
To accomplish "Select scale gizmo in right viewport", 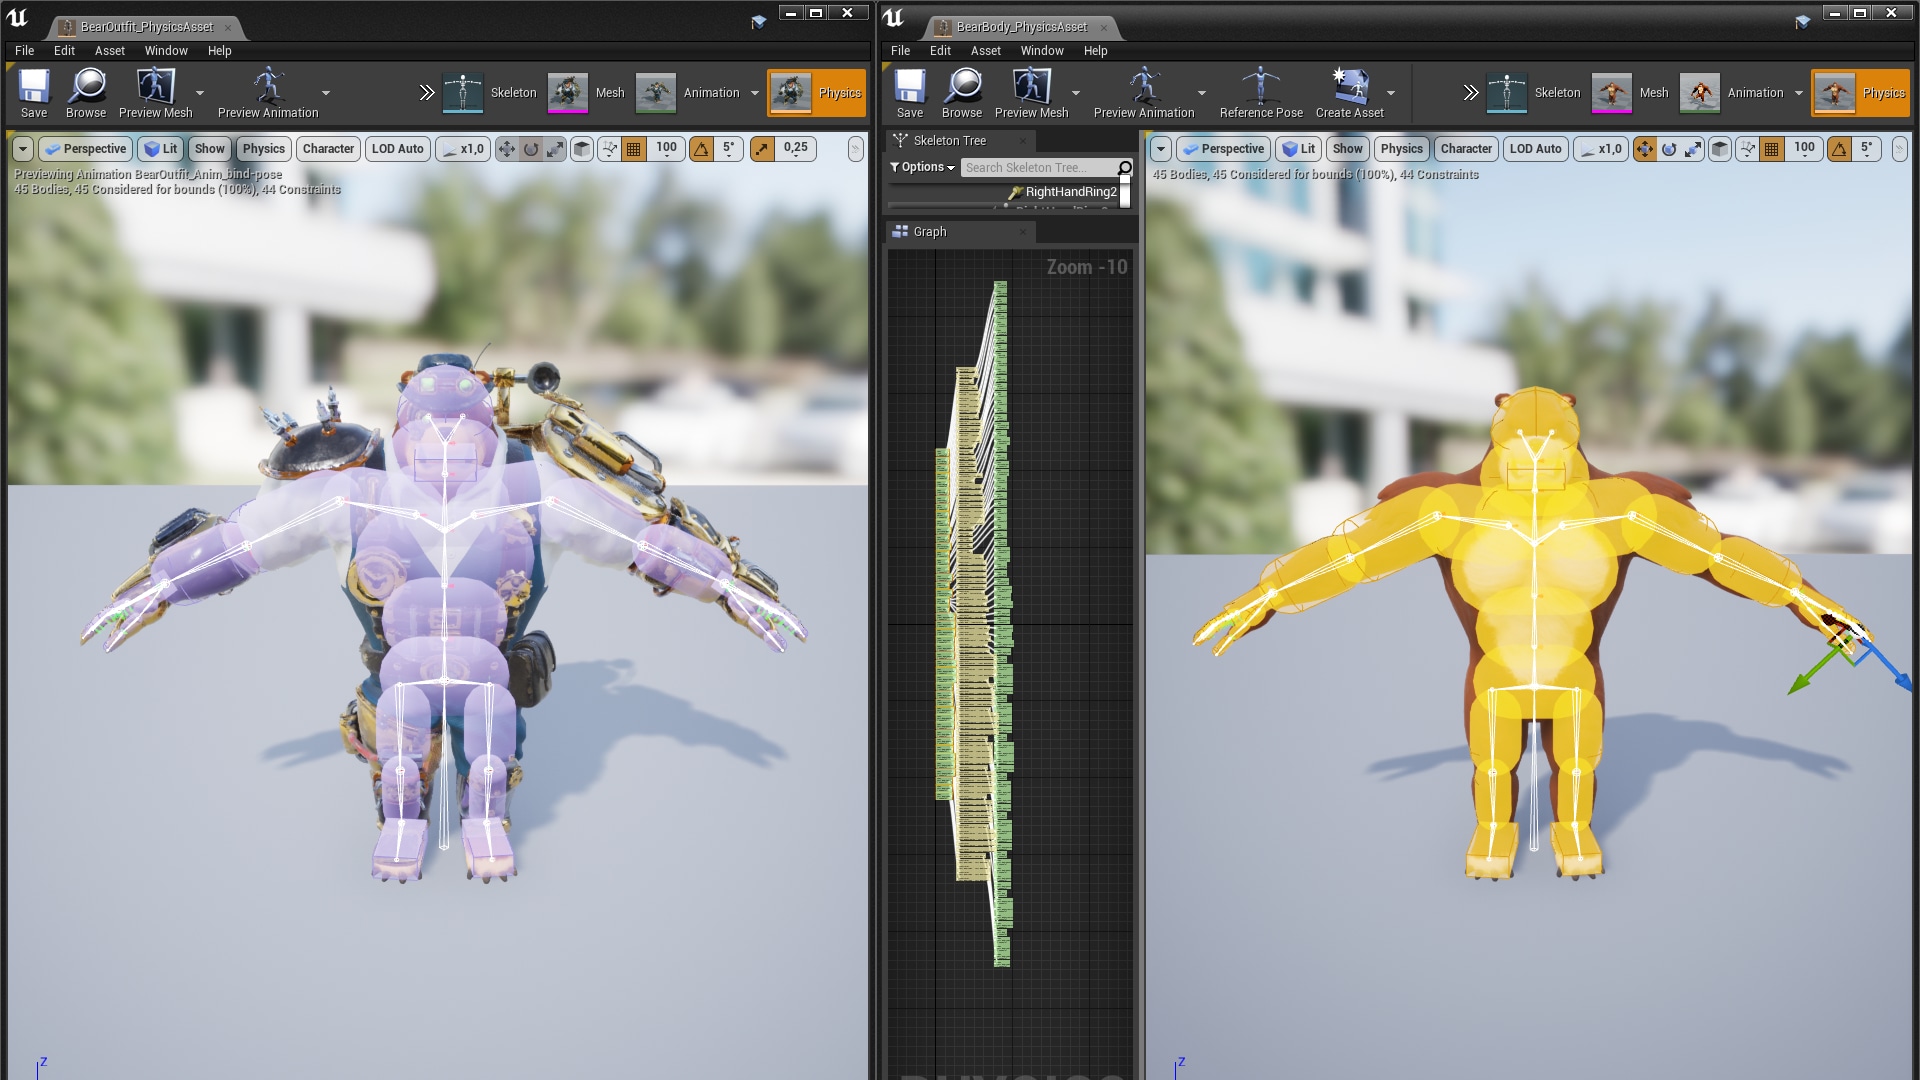I will [x=1693, y=149].
